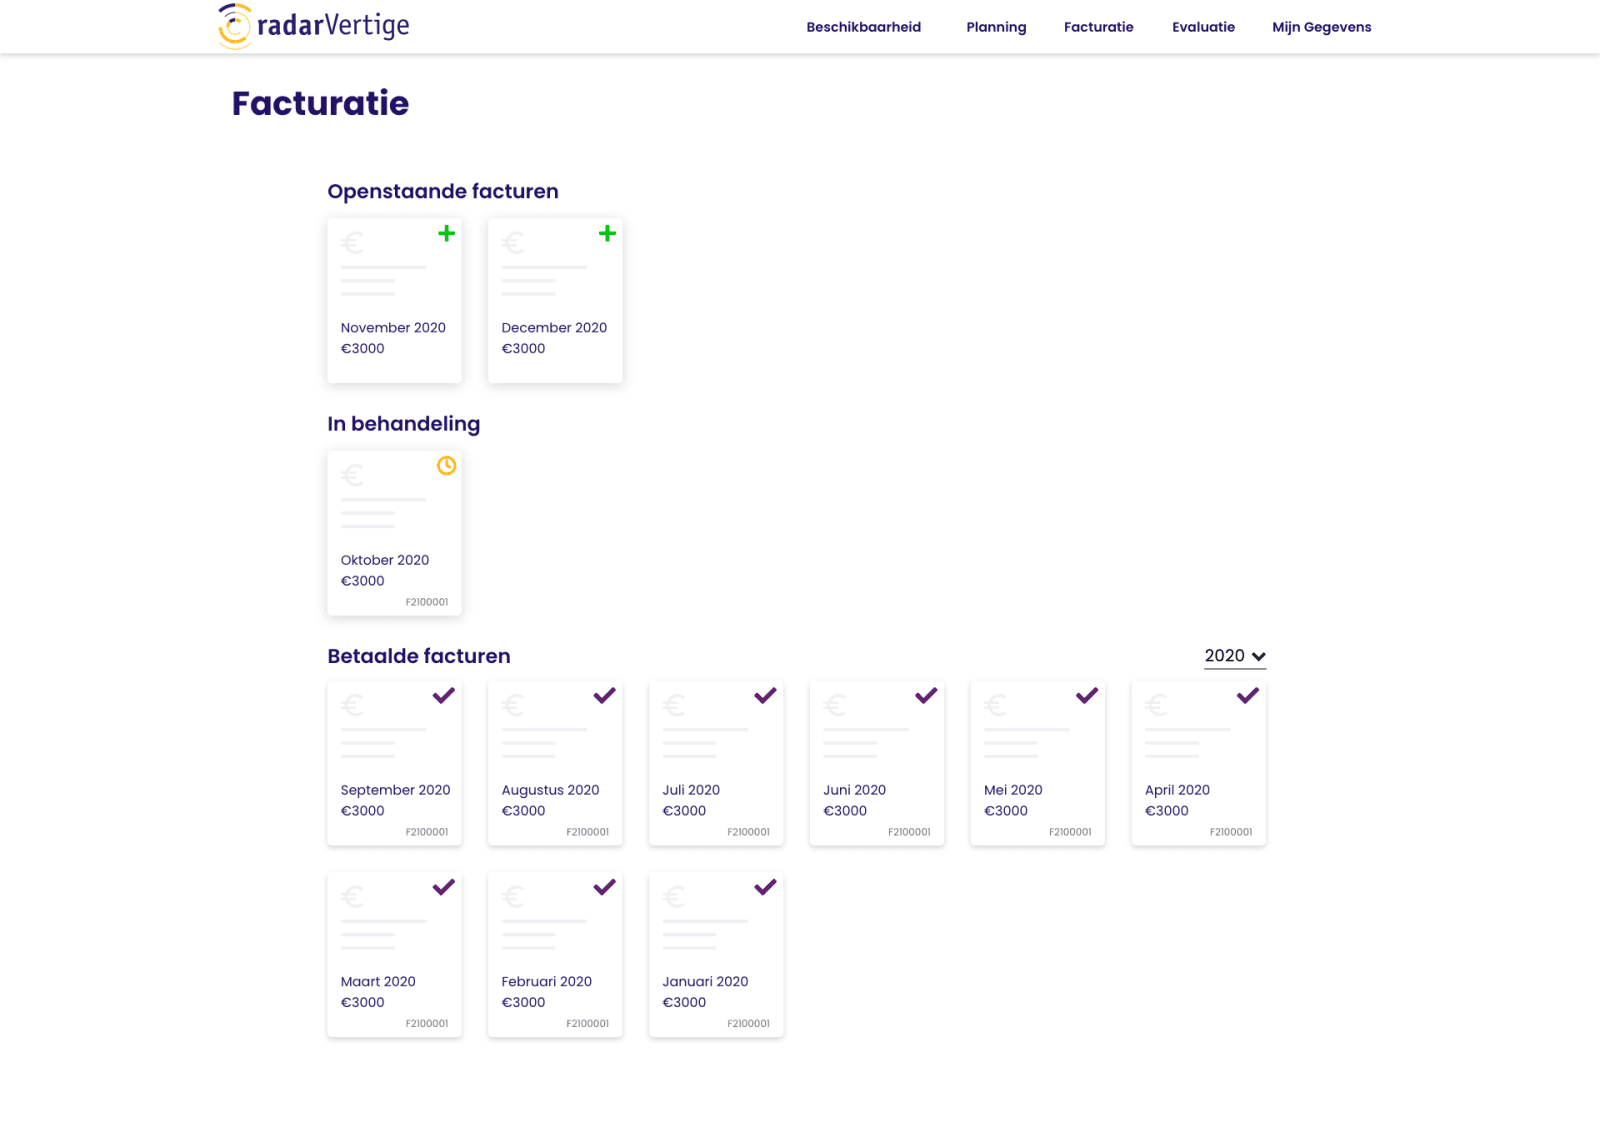Navigate to Evaluatie
Viewport: 1600px width, 1142px height.
[1203, 27]
